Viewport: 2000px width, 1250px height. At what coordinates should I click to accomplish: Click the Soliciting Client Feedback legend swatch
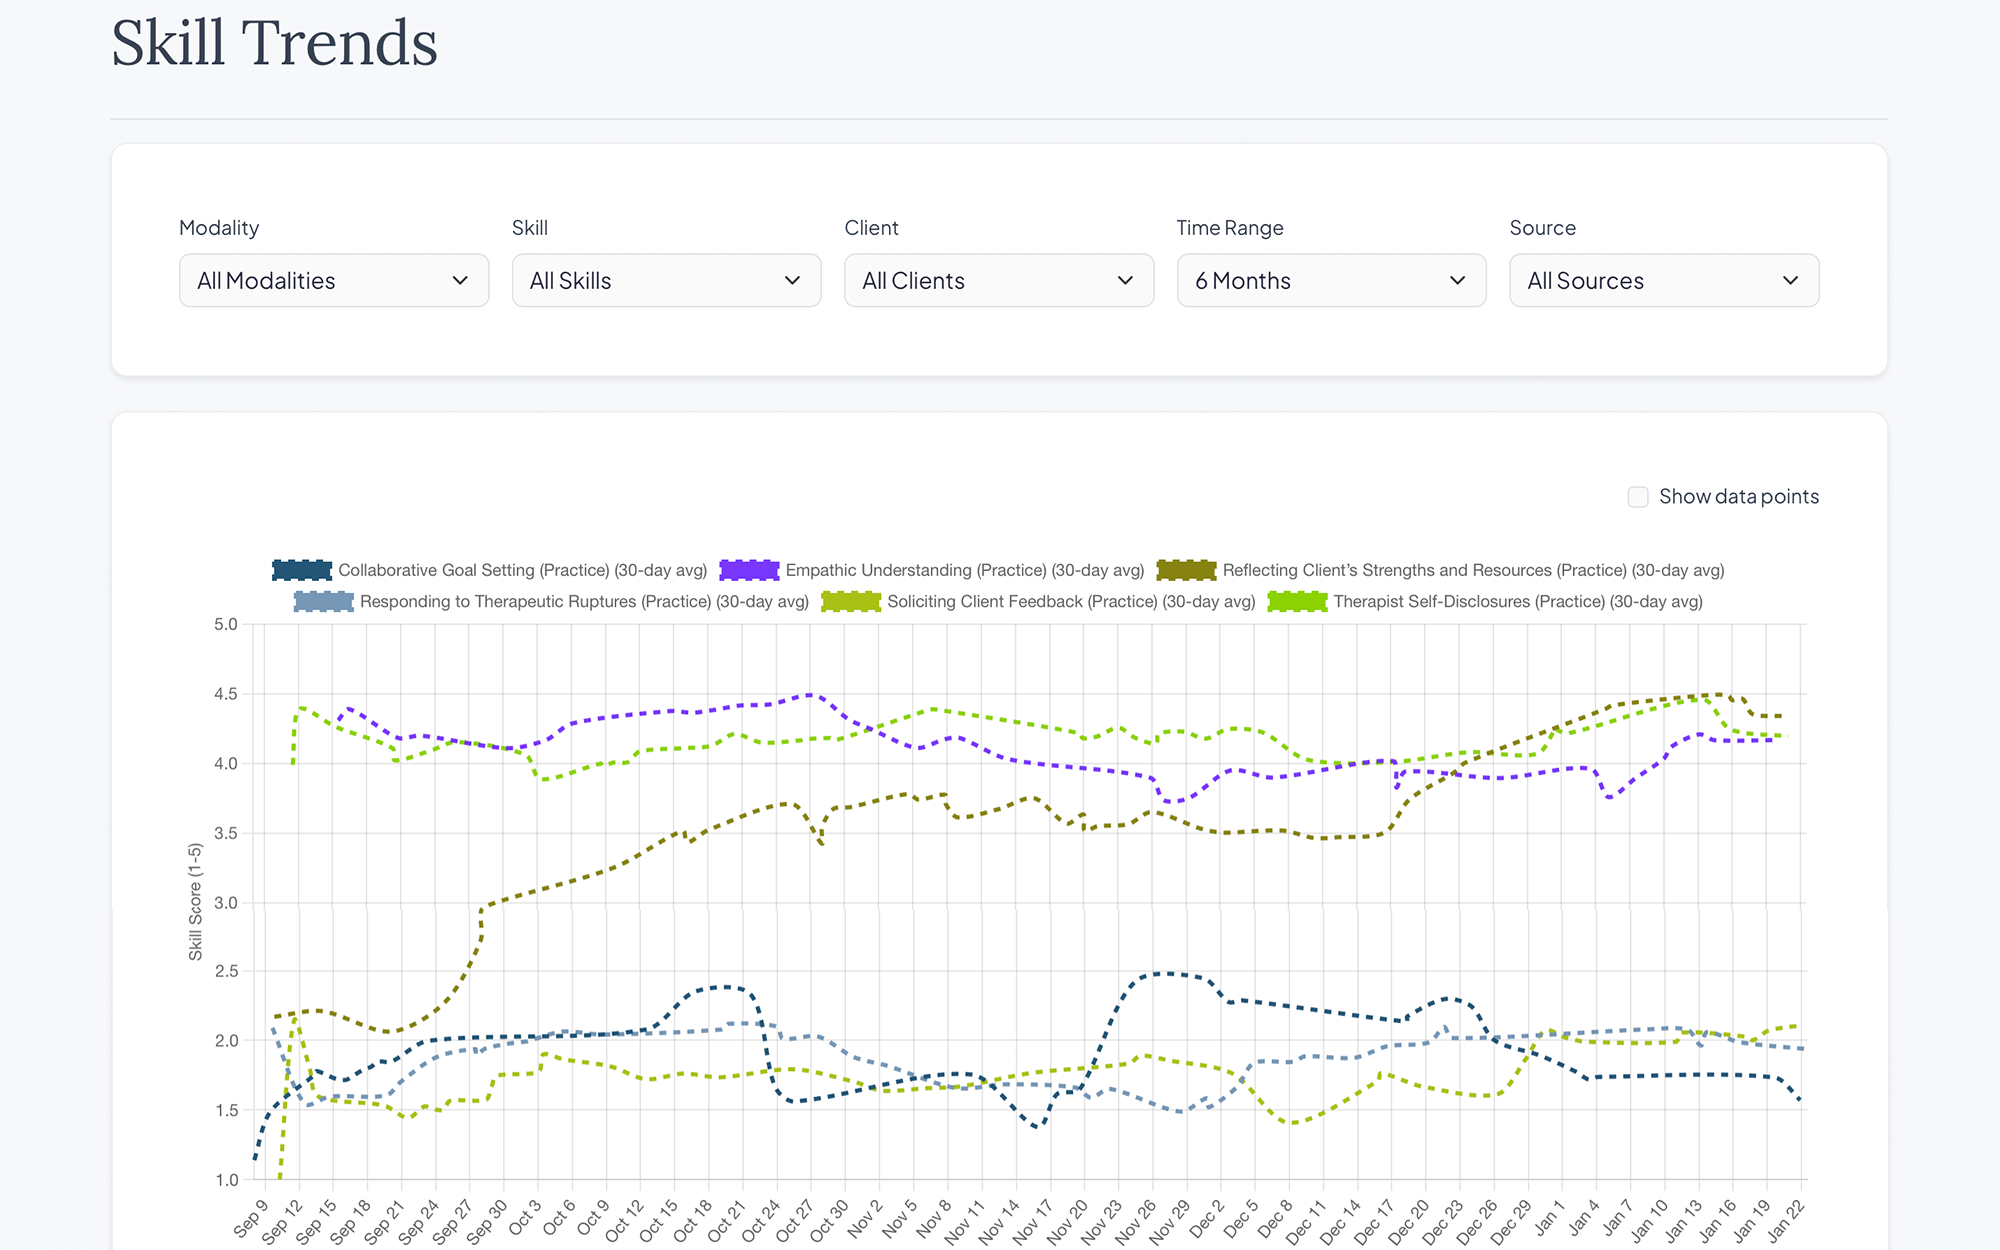(851, 601)
